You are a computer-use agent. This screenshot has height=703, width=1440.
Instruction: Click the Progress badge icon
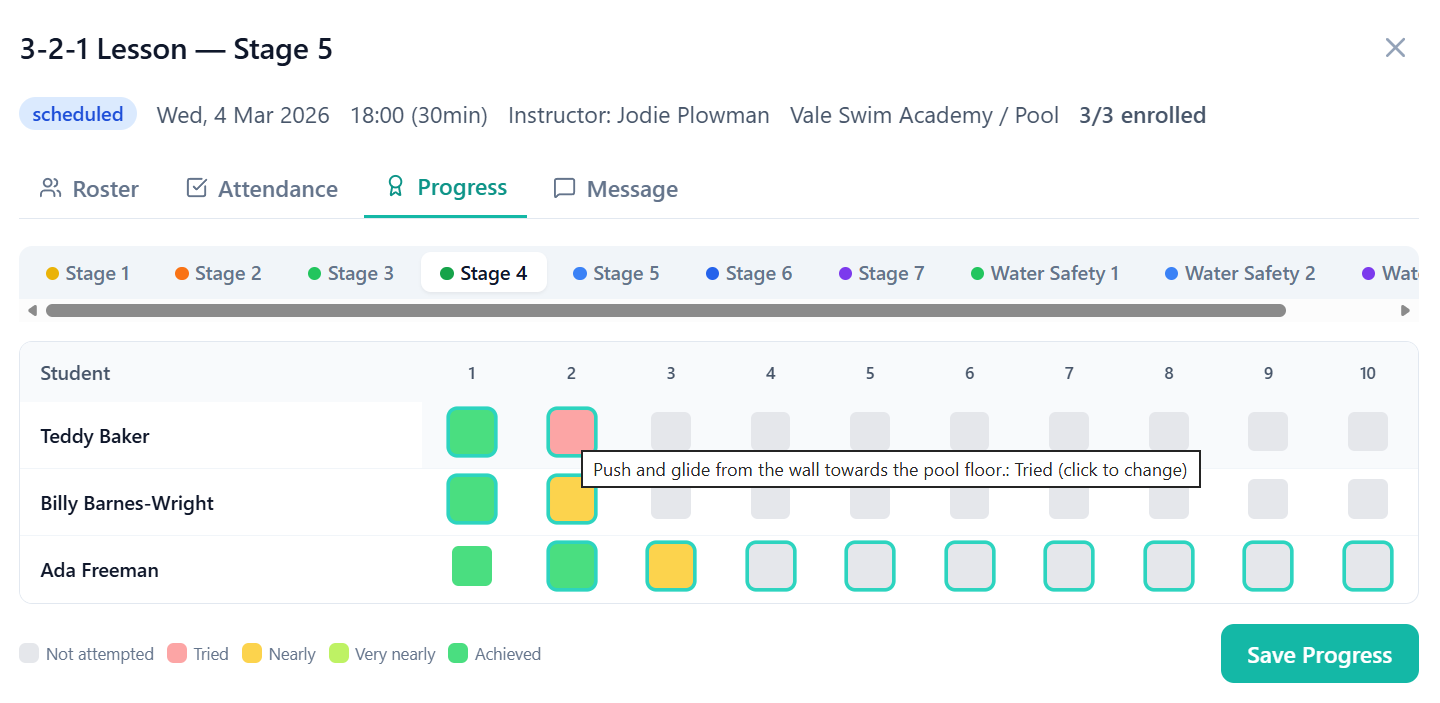[396, 187]
